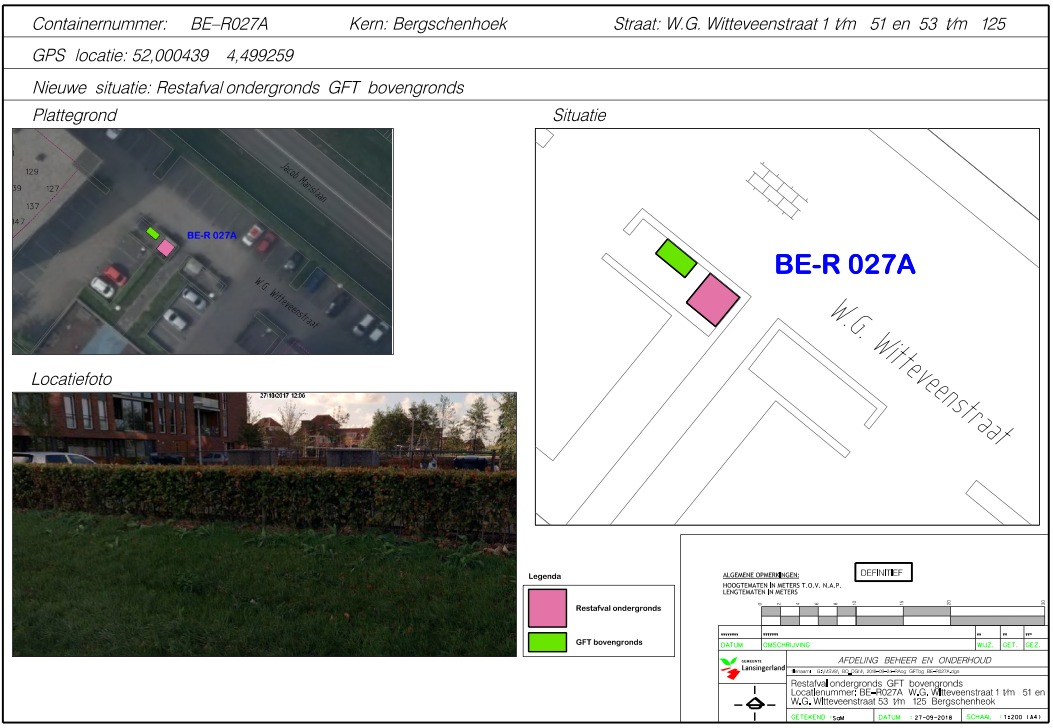Click the scale bar above the revision table
Screen dimensions: 1053x728
(x=900, y=615)
